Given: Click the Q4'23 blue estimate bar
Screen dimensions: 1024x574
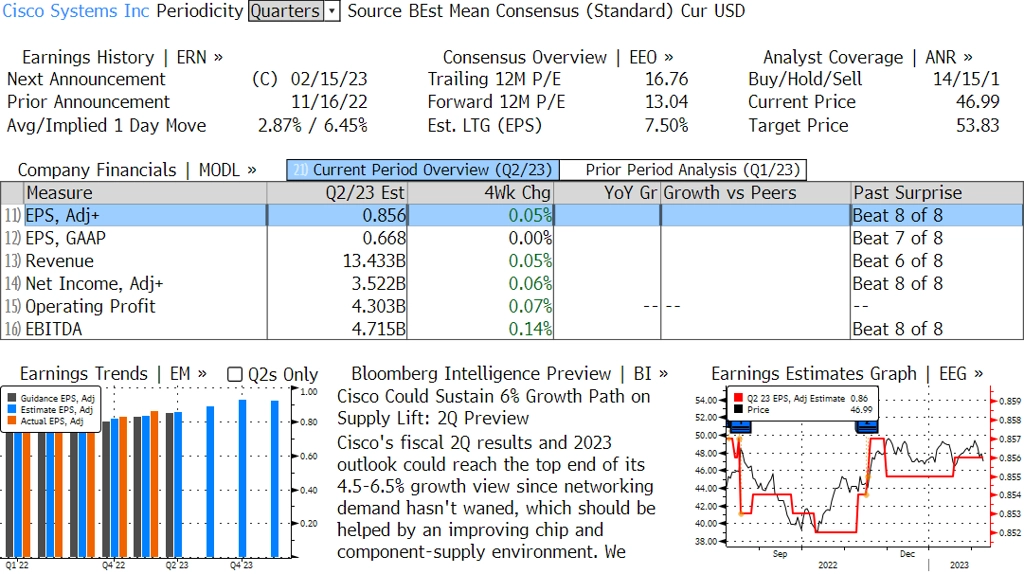Looking at the screenshot, I should [242, 479].
